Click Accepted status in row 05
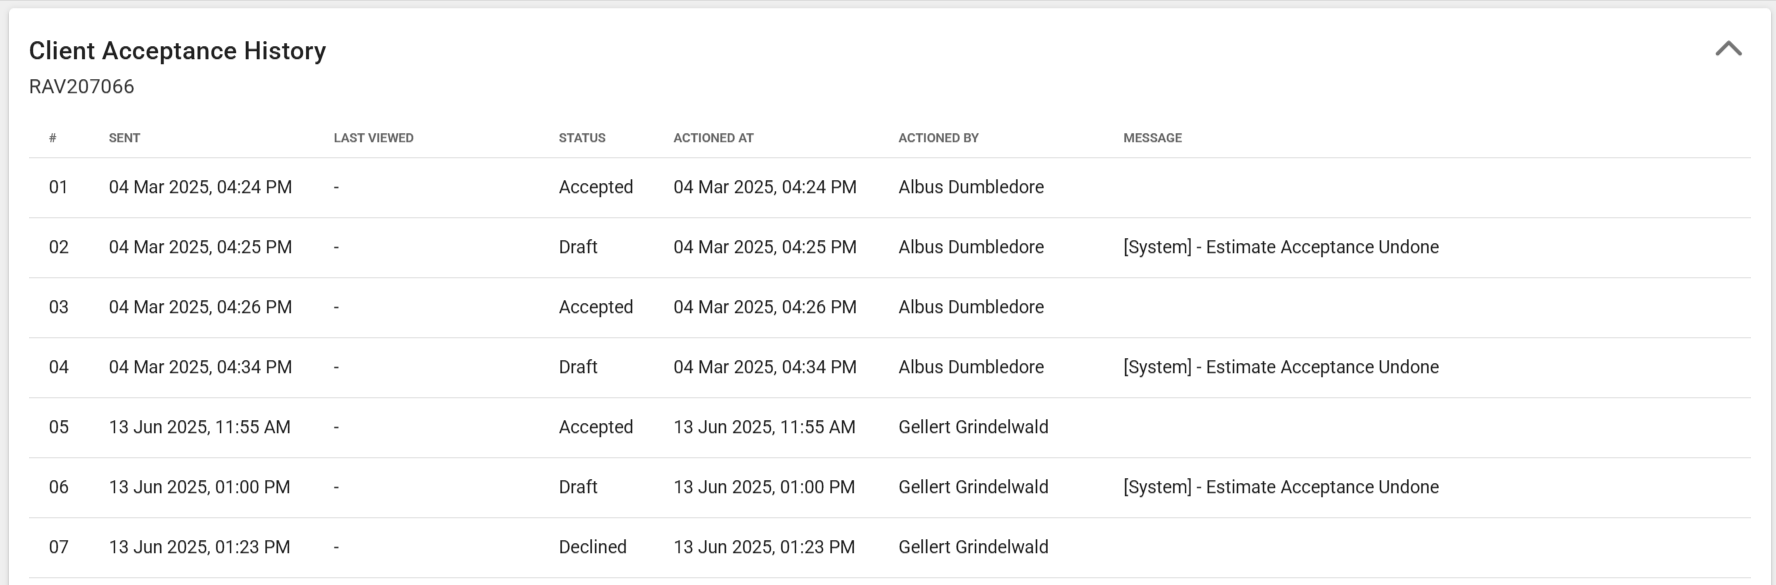Image resolution: width=1776 pixels, height=585 pixels. pos(595,427)
